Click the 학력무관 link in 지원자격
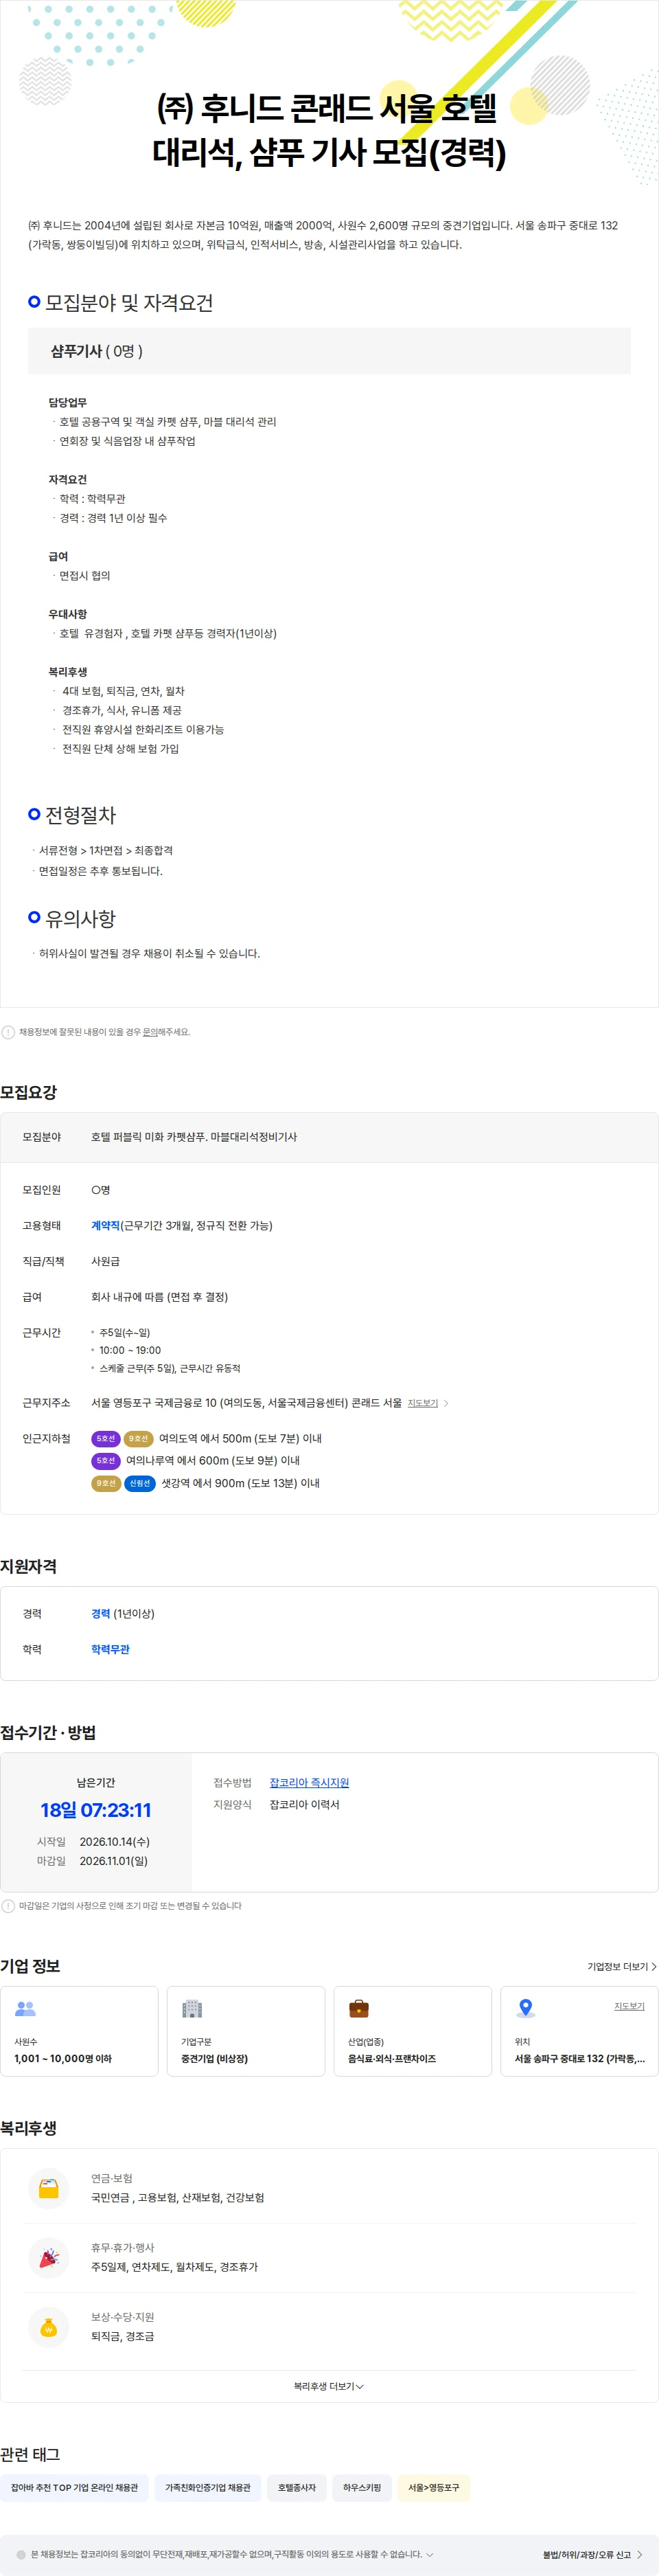The image size is (659, 2576). point(110,1649)
